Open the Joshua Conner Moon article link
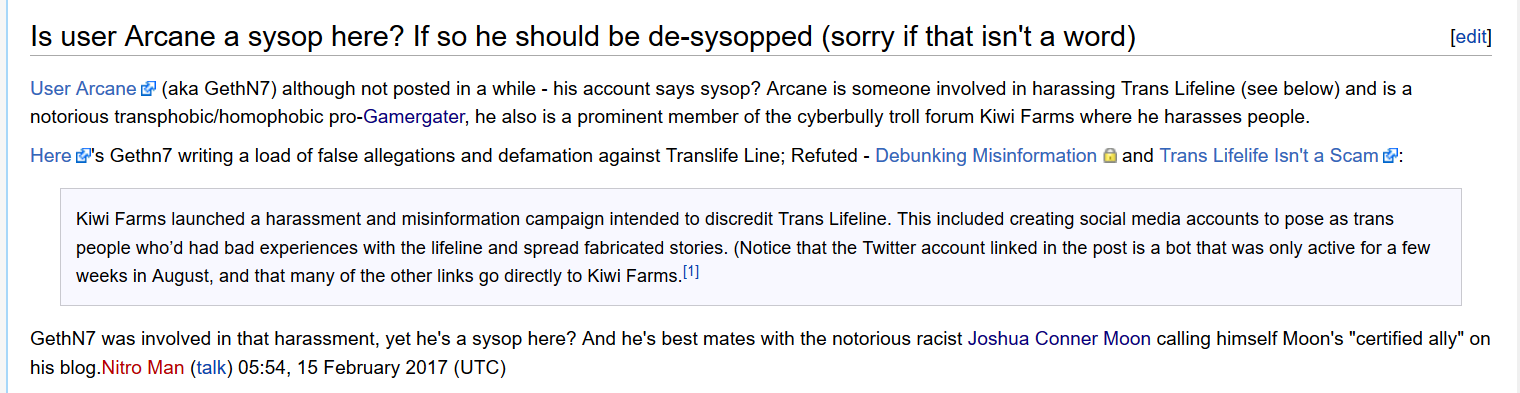The image size is (1520, 393). 1059,339
